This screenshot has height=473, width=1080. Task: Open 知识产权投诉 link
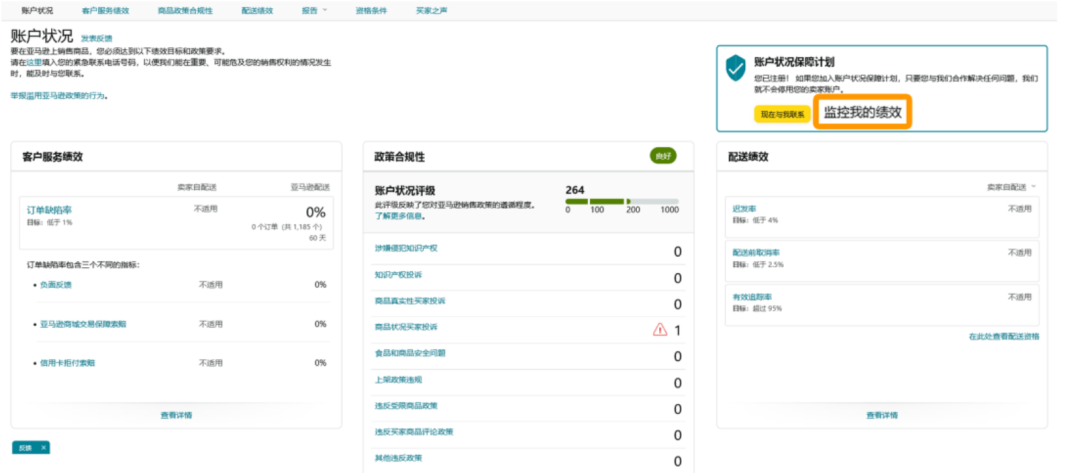click(398, 274)
